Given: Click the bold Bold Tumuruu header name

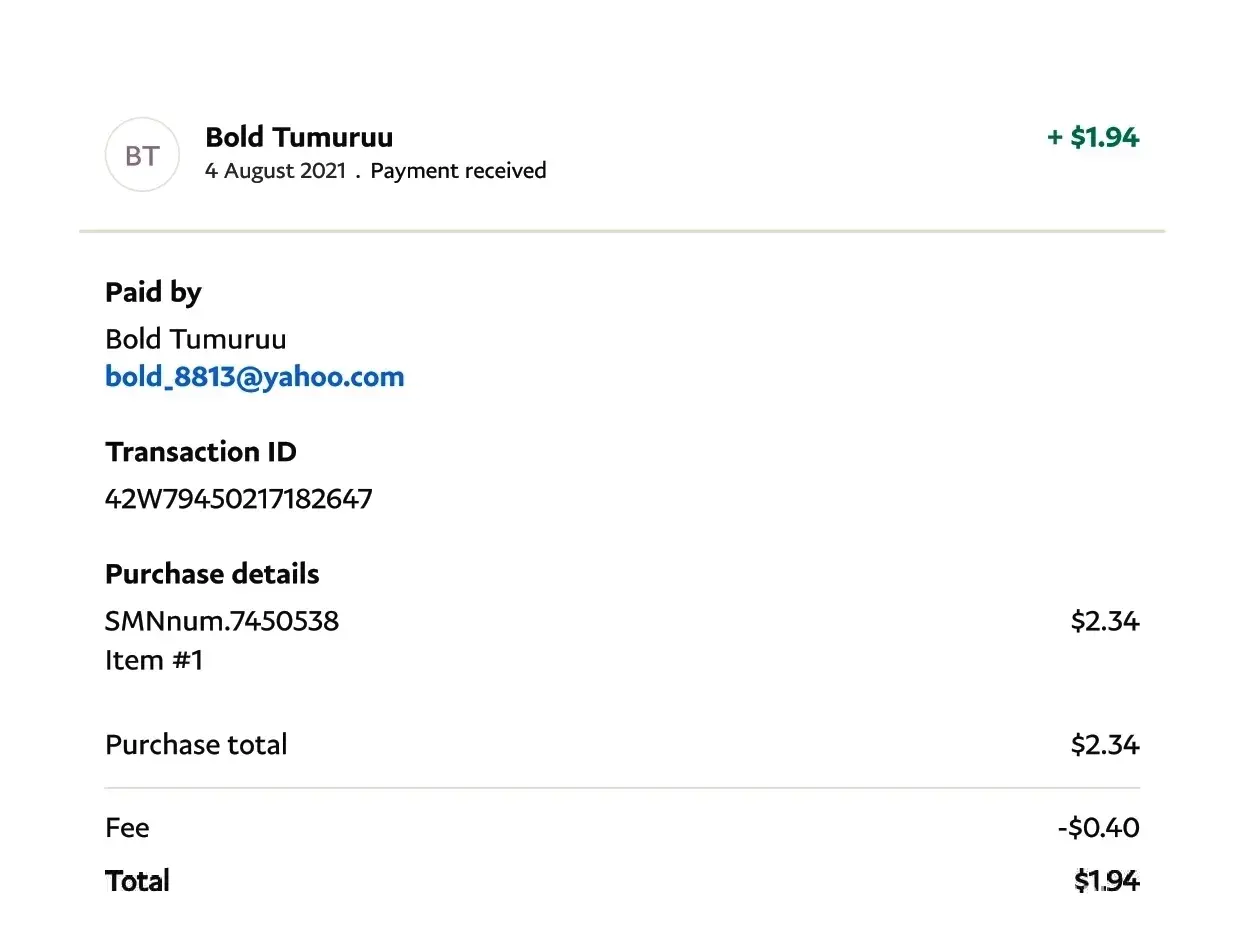Looking at the screenshot, I should 299,137.
